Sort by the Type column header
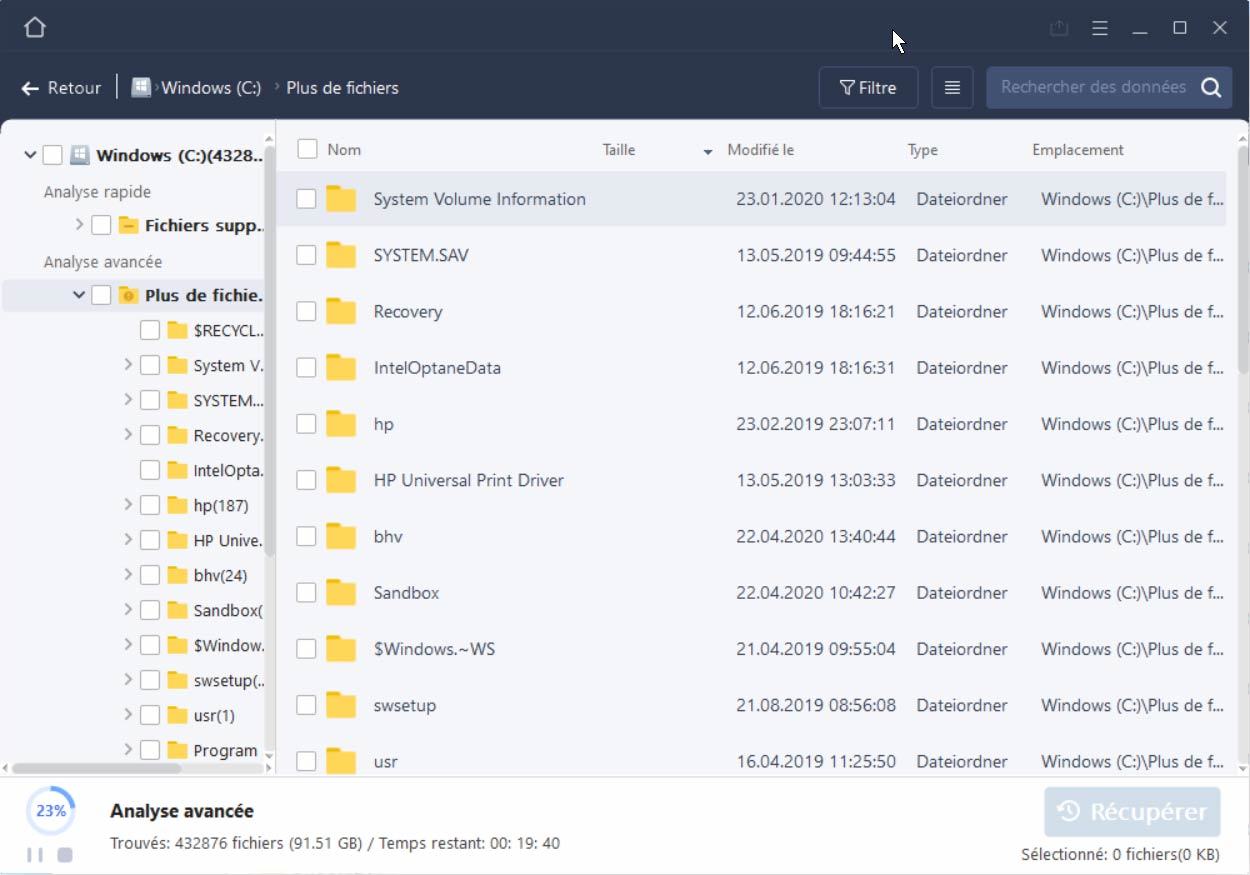The height and width of the screenshot is (875, 1250). click(923, 150)
